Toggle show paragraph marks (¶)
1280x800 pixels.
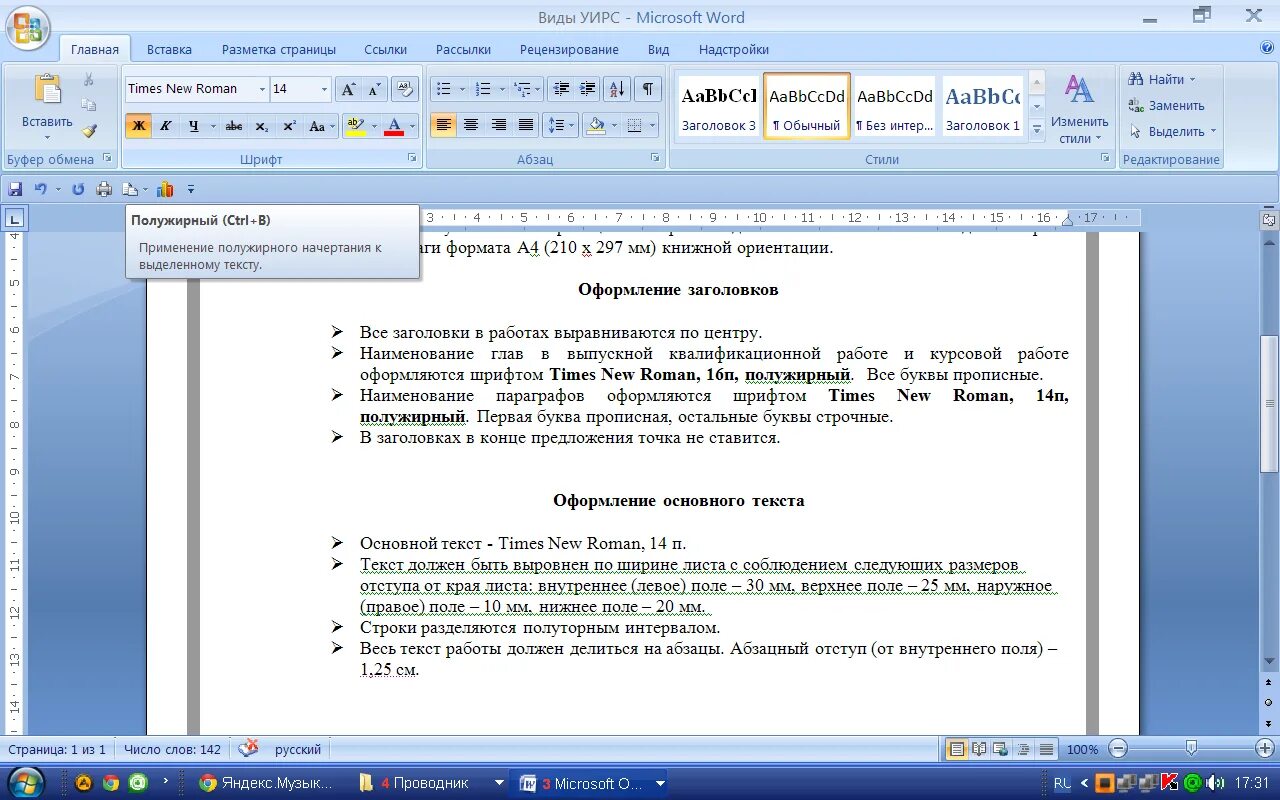point(648,89)
